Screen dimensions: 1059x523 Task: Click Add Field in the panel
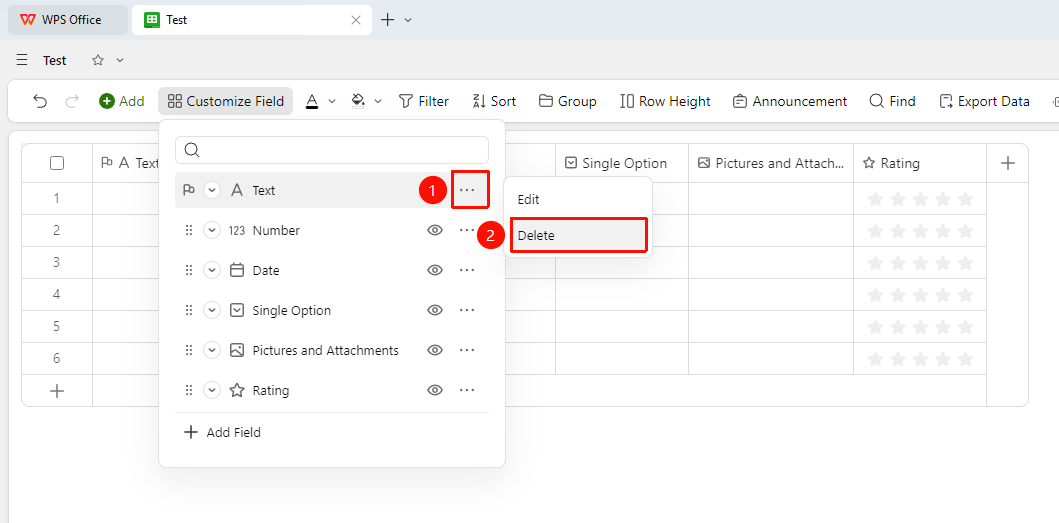pyautogui.click(x=222, y=432)
